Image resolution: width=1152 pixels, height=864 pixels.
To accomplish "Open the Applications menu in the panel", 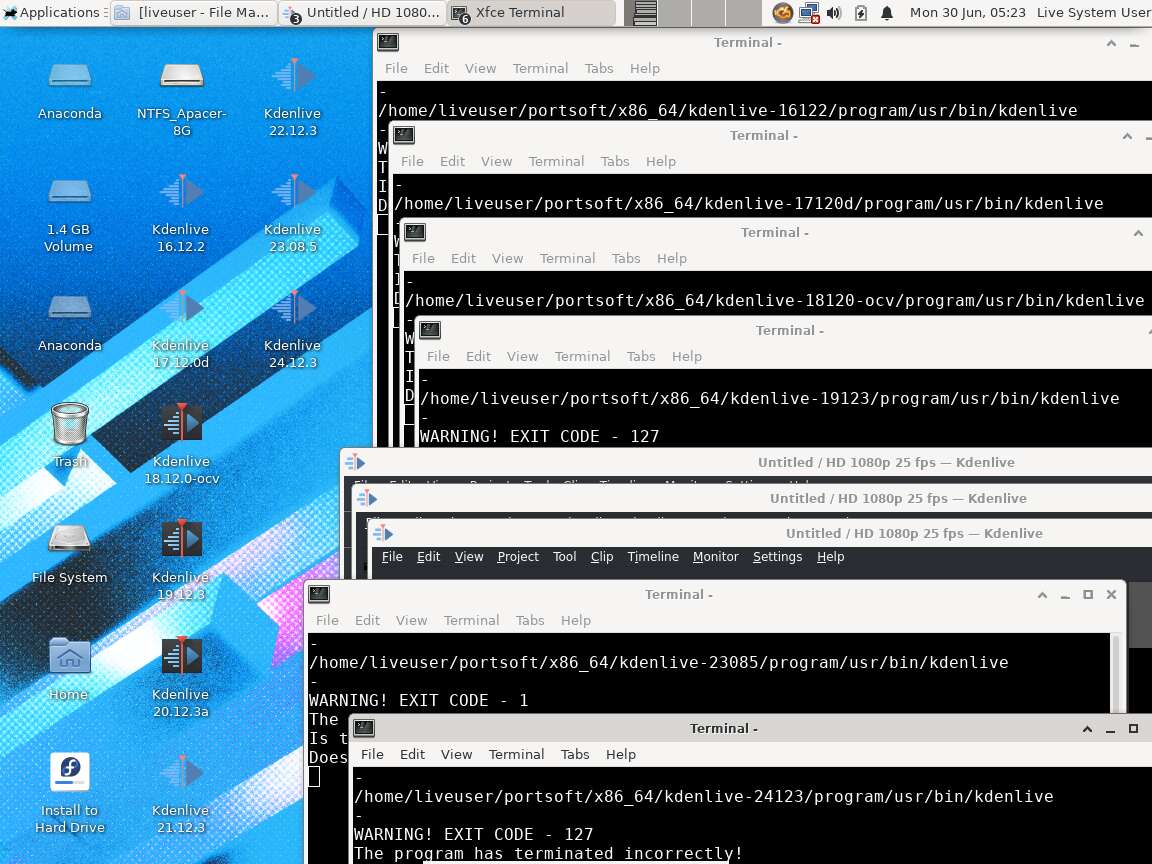I will click(53, 12).
